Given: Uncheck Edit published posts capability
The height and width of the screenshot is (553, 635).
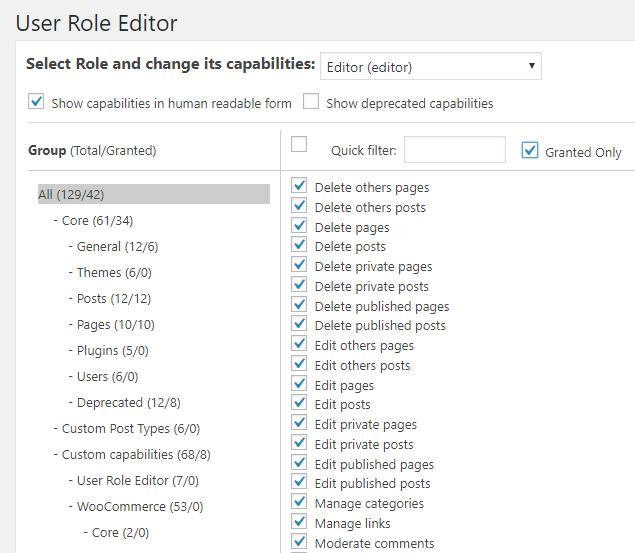Looking at the screenshot, I should [x=299, y=482].
